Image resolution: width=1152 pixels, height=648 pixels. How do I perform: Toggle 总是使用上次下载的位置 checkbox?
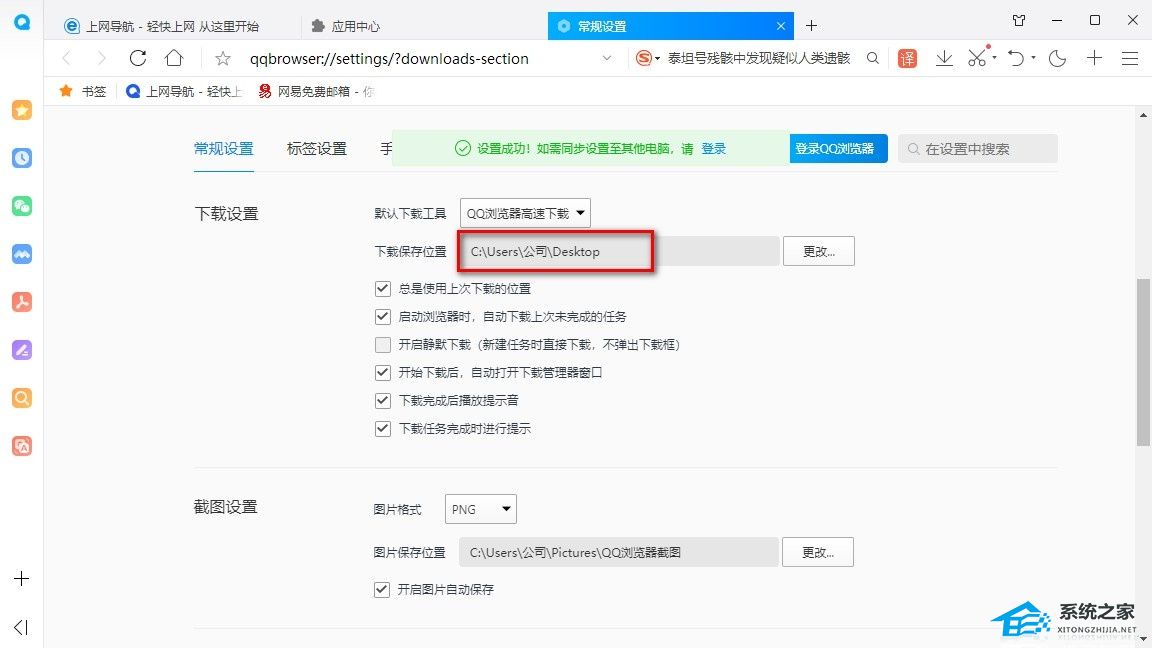tap(383, 289)
